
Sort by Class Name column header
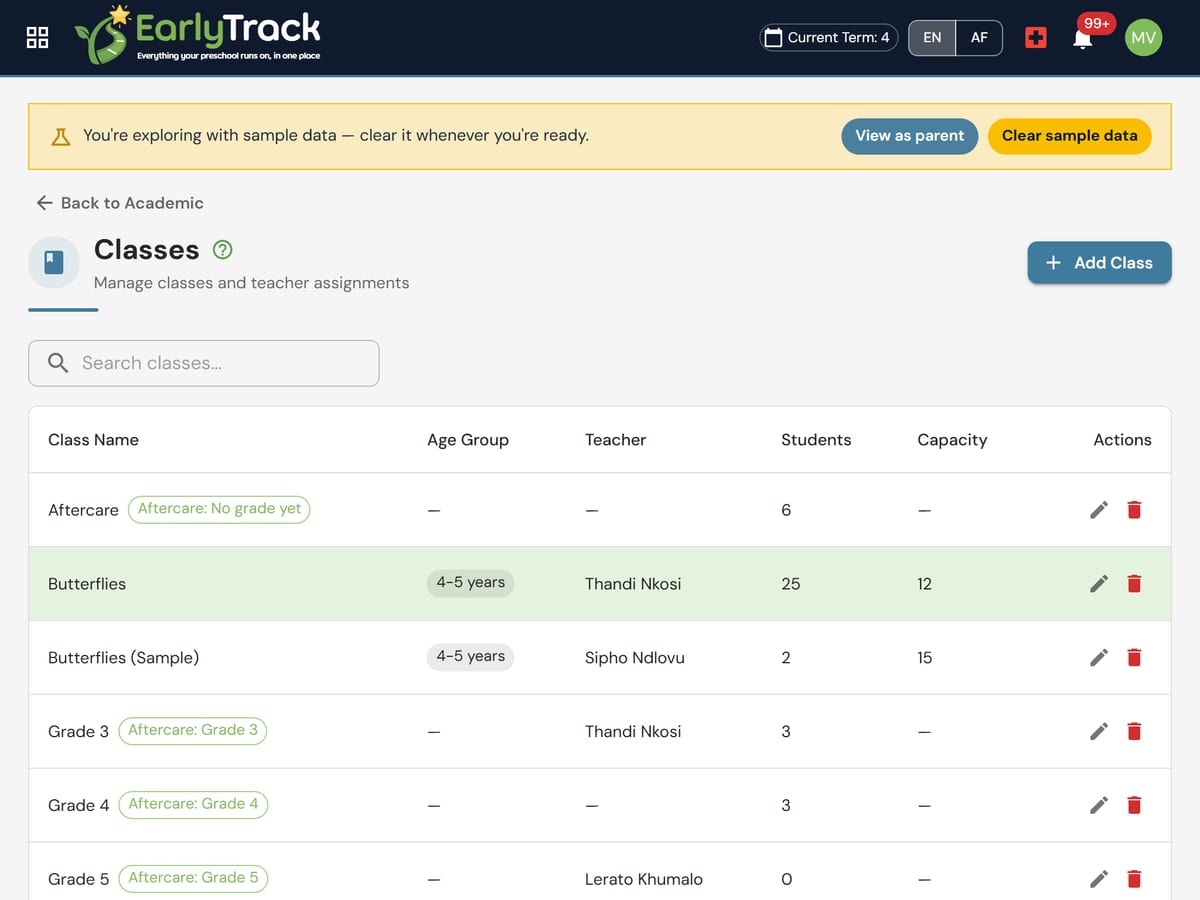pos(93,440)
